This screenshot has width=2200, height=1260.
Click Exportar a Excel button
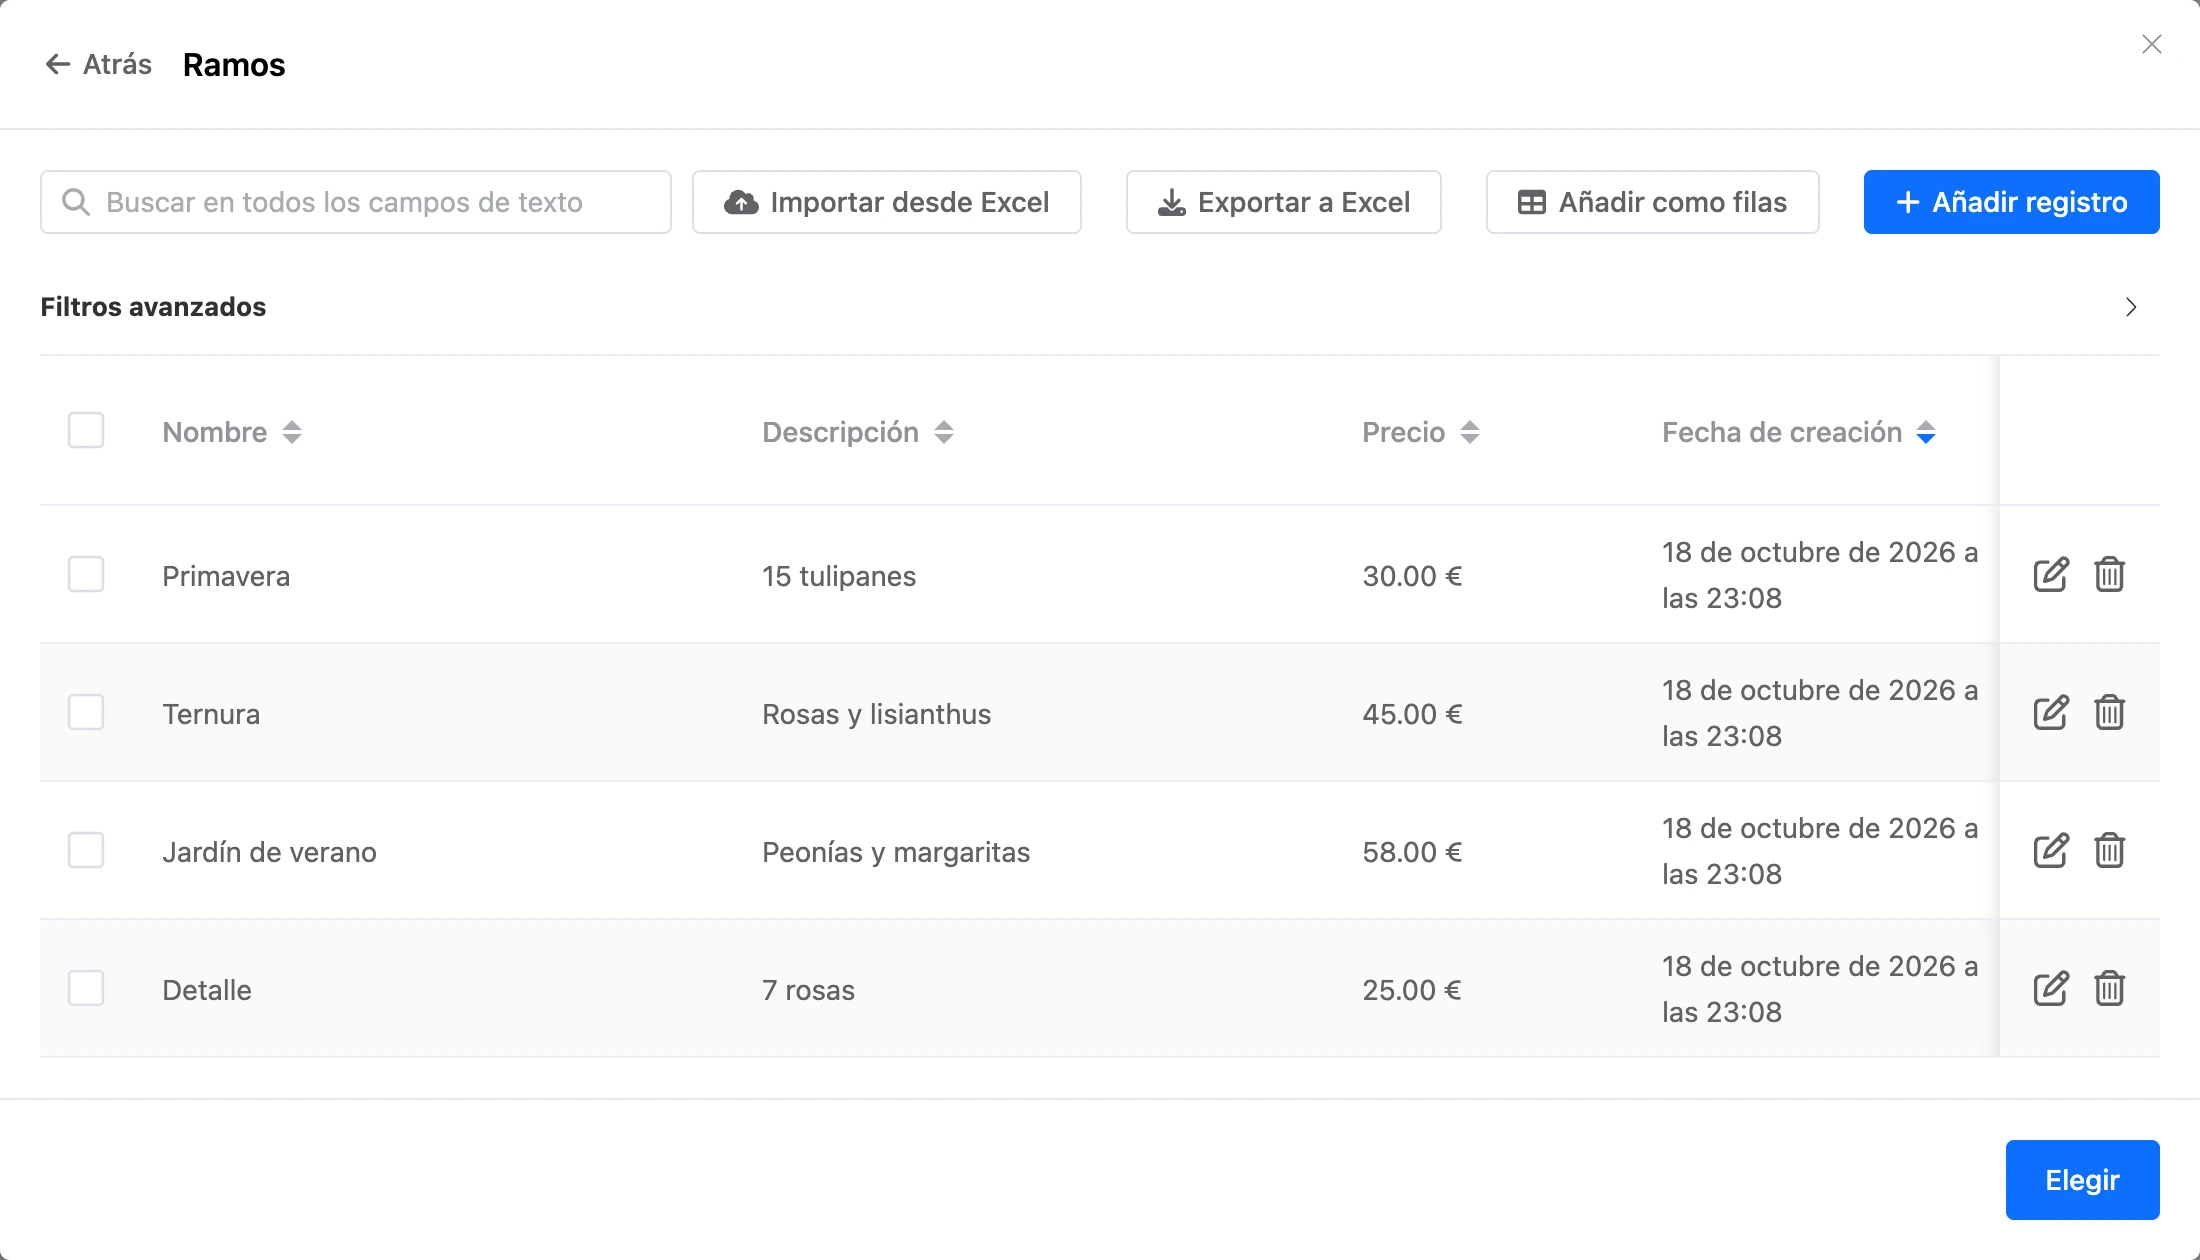pyautogui.click(x=1283, y=202)
